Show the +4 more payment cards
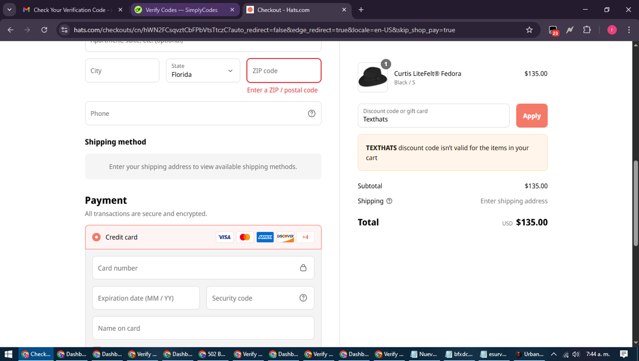Image resolution: width=639 pixels, height=361 pixels. coord(305,237)
